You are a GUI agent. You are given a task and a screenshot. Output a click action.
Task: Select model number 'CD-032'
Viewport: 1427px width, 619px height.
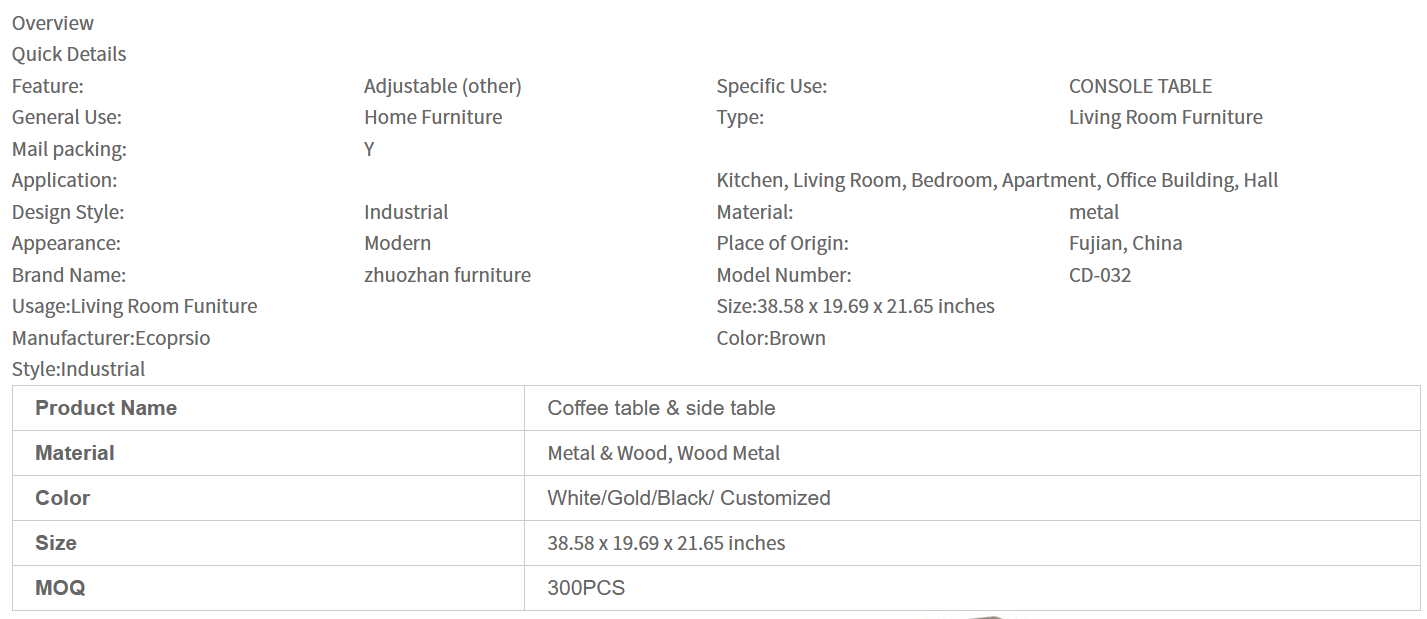click(x=1100, y=275)
